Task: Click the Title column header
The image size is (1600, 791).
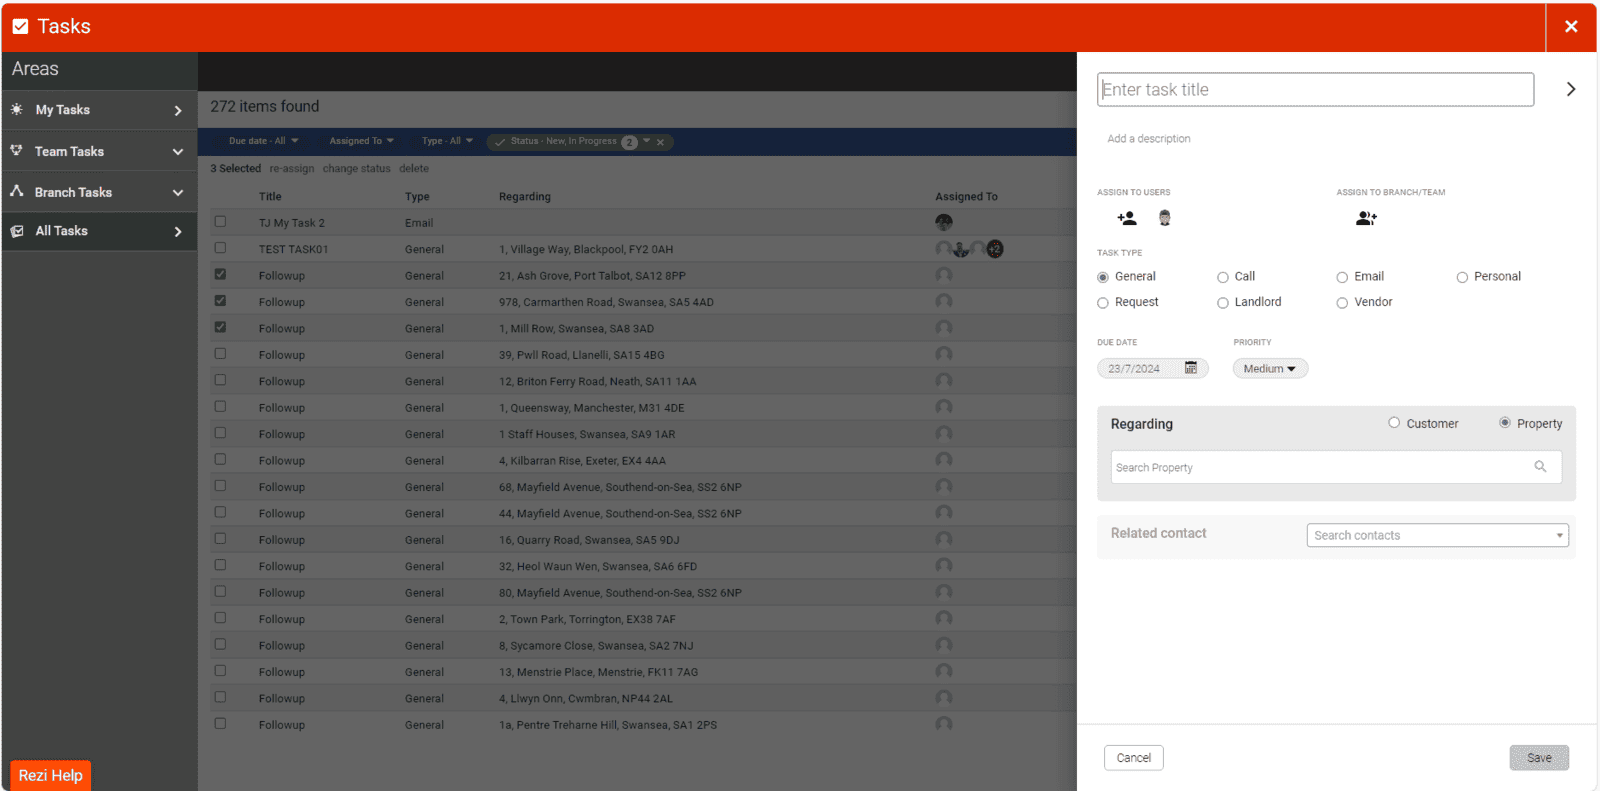Action: point(270,196)
